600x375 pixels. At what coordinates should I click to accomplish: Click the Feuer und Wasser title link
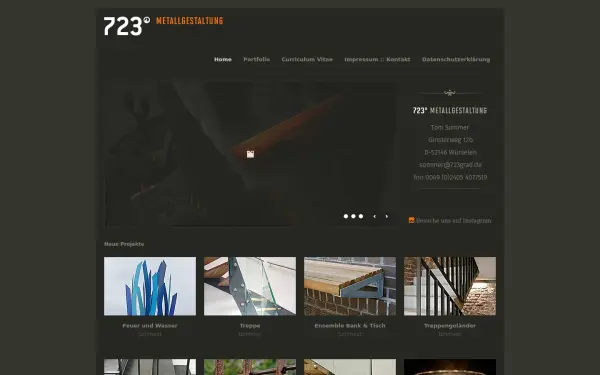(150, 326)
